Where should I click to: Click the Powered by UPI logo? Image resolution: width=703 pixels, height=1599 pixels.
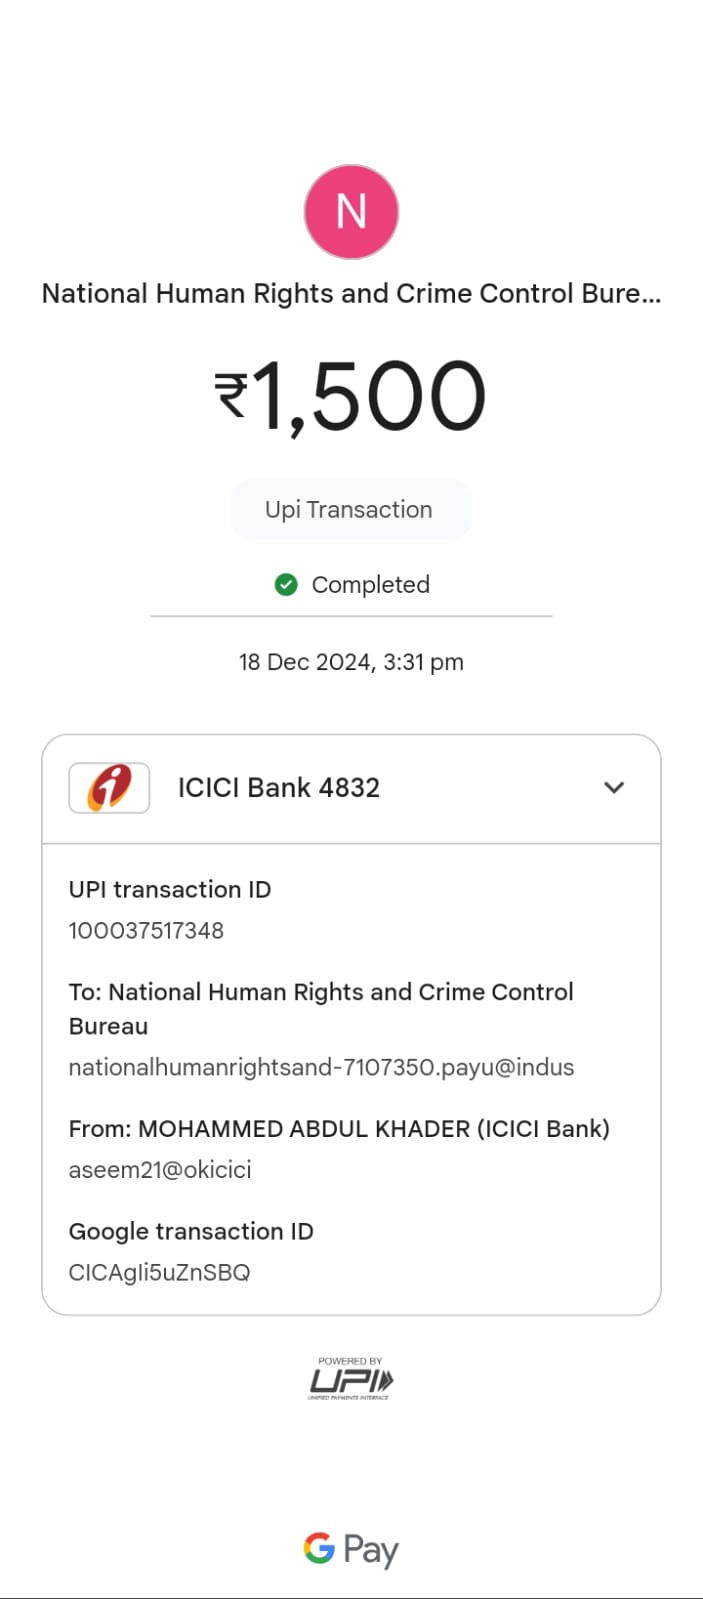[351, 1379]
